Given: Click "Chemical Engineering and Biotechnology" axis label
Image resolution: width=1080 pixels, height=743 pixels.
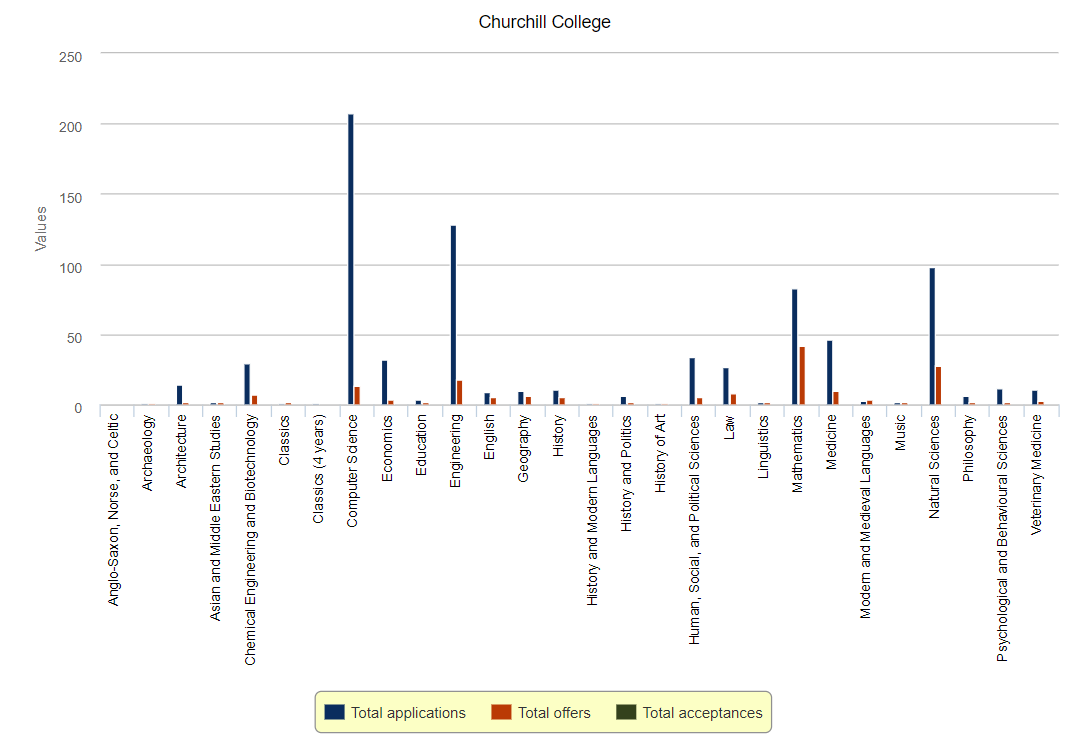Looking at the screenshot, I should click(x=250, y=540).
